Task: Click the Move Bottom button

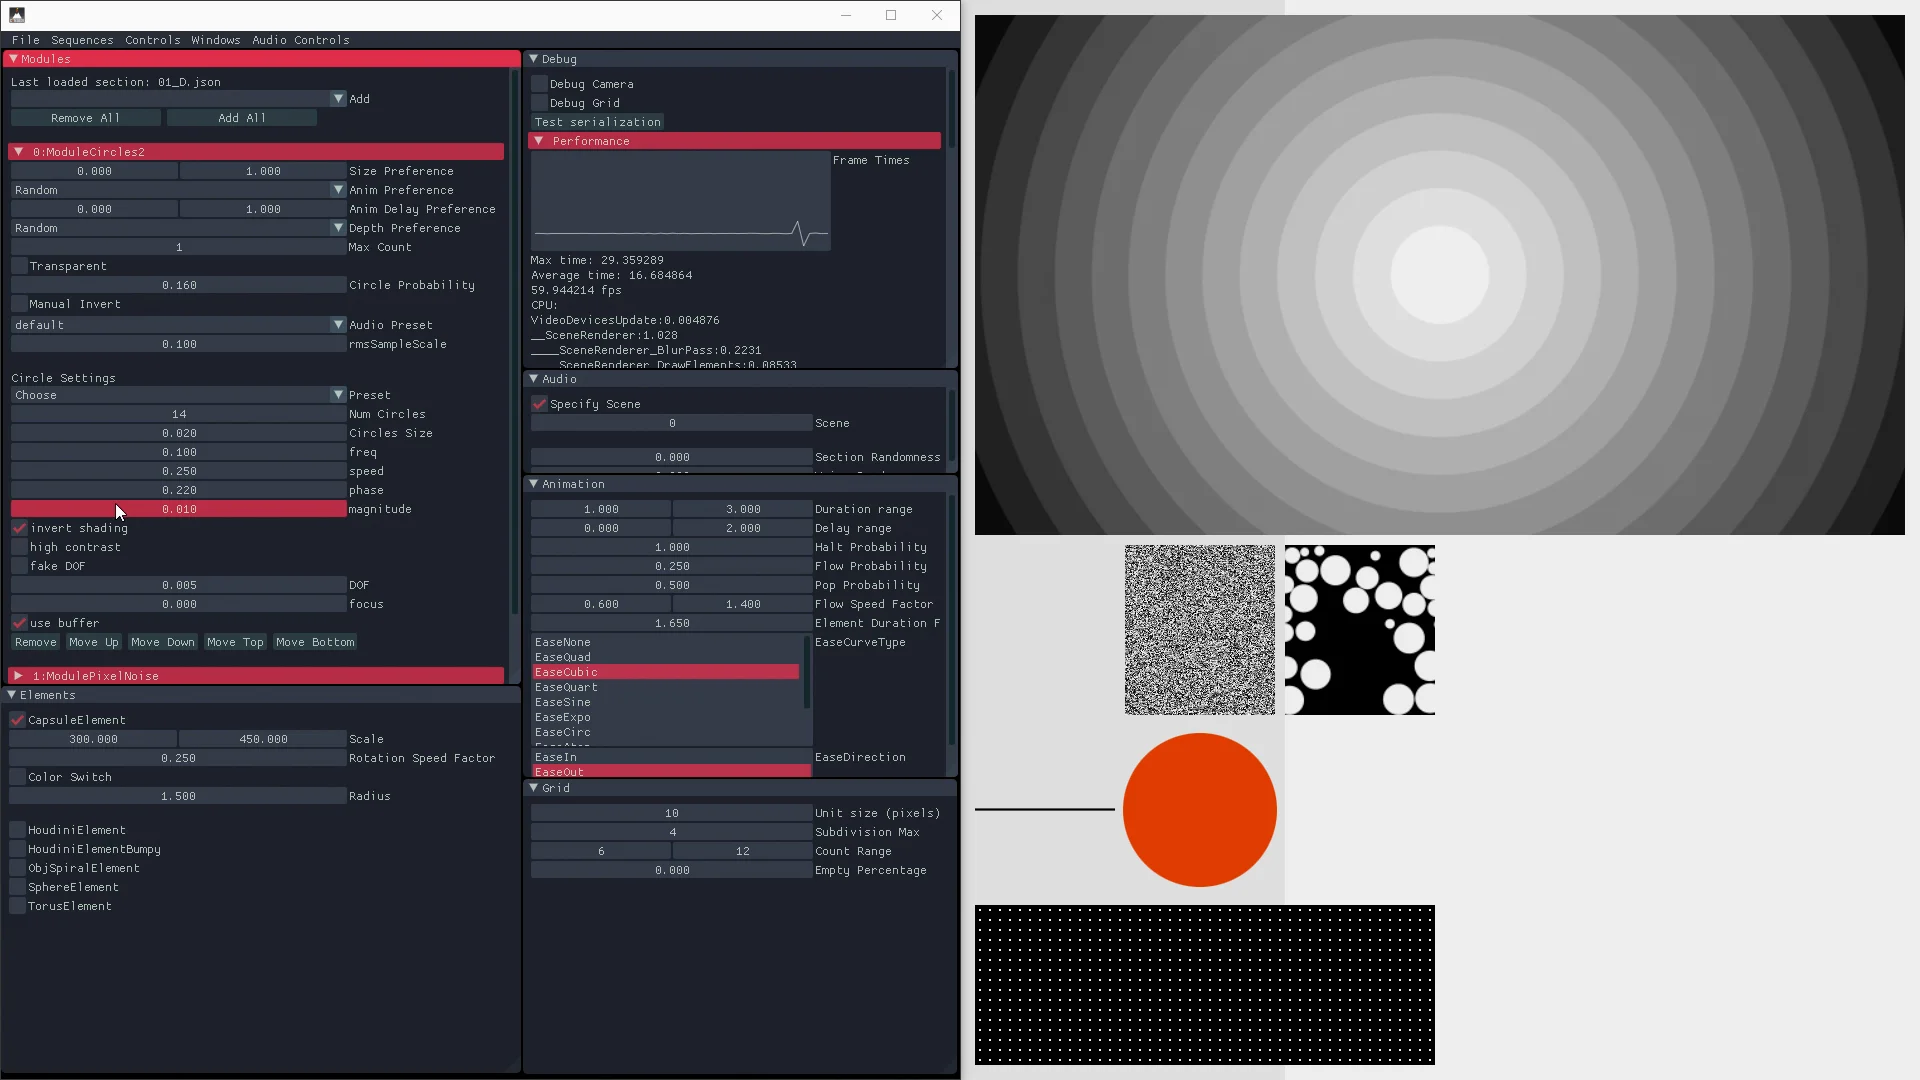Action: click(x=315, y=642)
